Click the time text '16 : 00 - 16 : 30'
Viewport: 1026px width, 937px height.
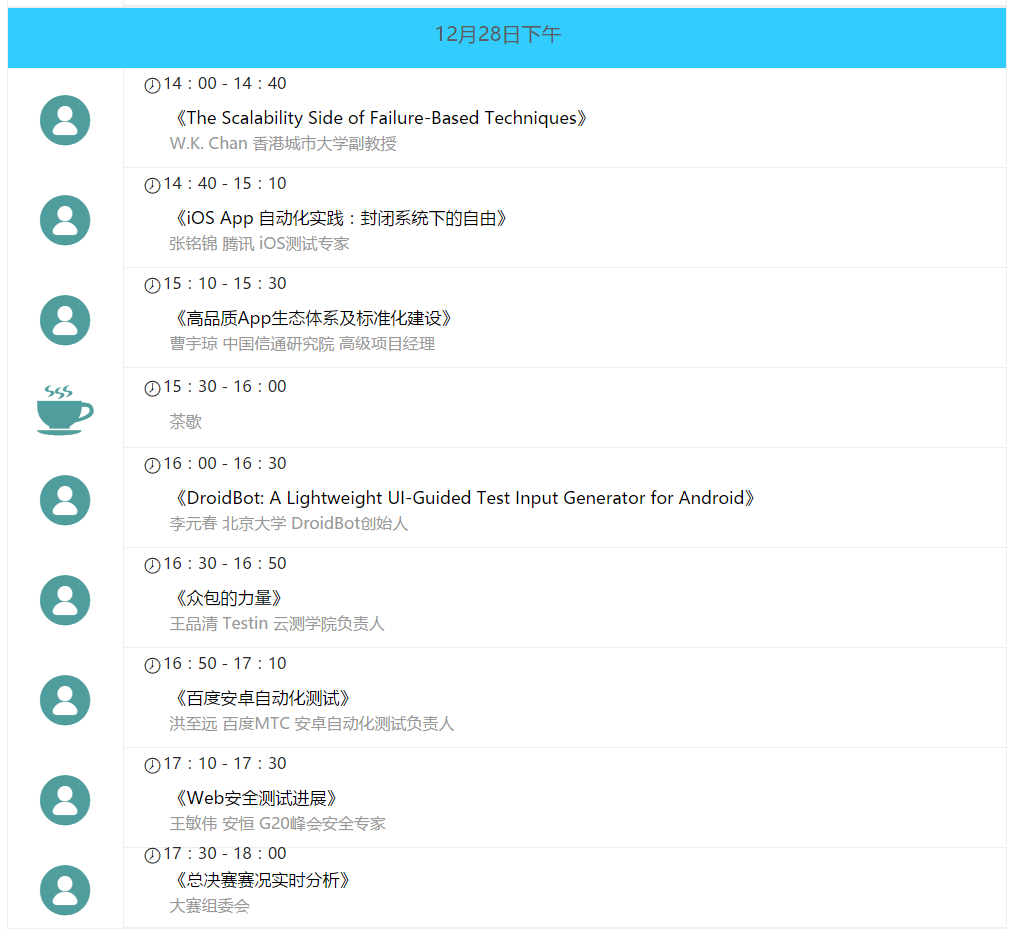[225, 464]
